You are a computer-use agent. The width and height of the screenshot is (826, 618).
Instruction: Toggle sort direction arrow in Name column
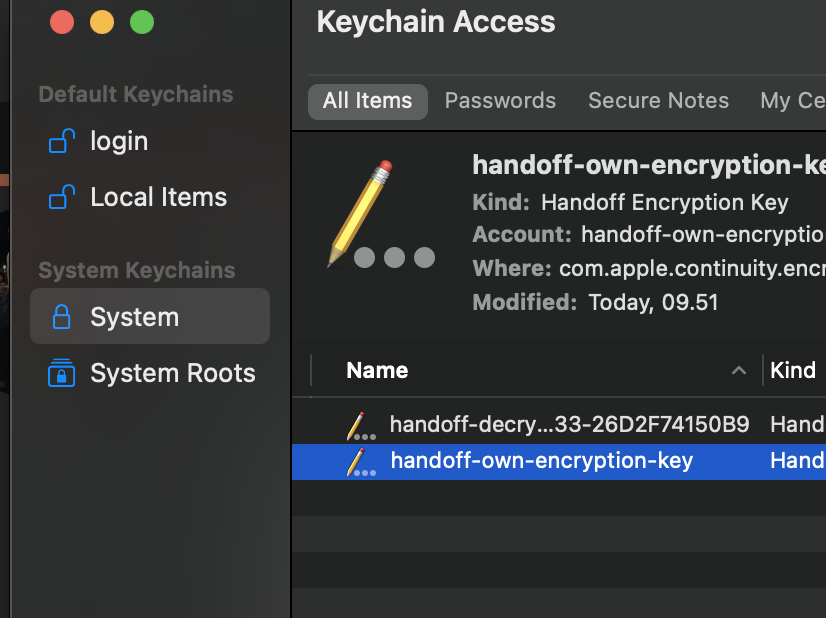point(739,370)
